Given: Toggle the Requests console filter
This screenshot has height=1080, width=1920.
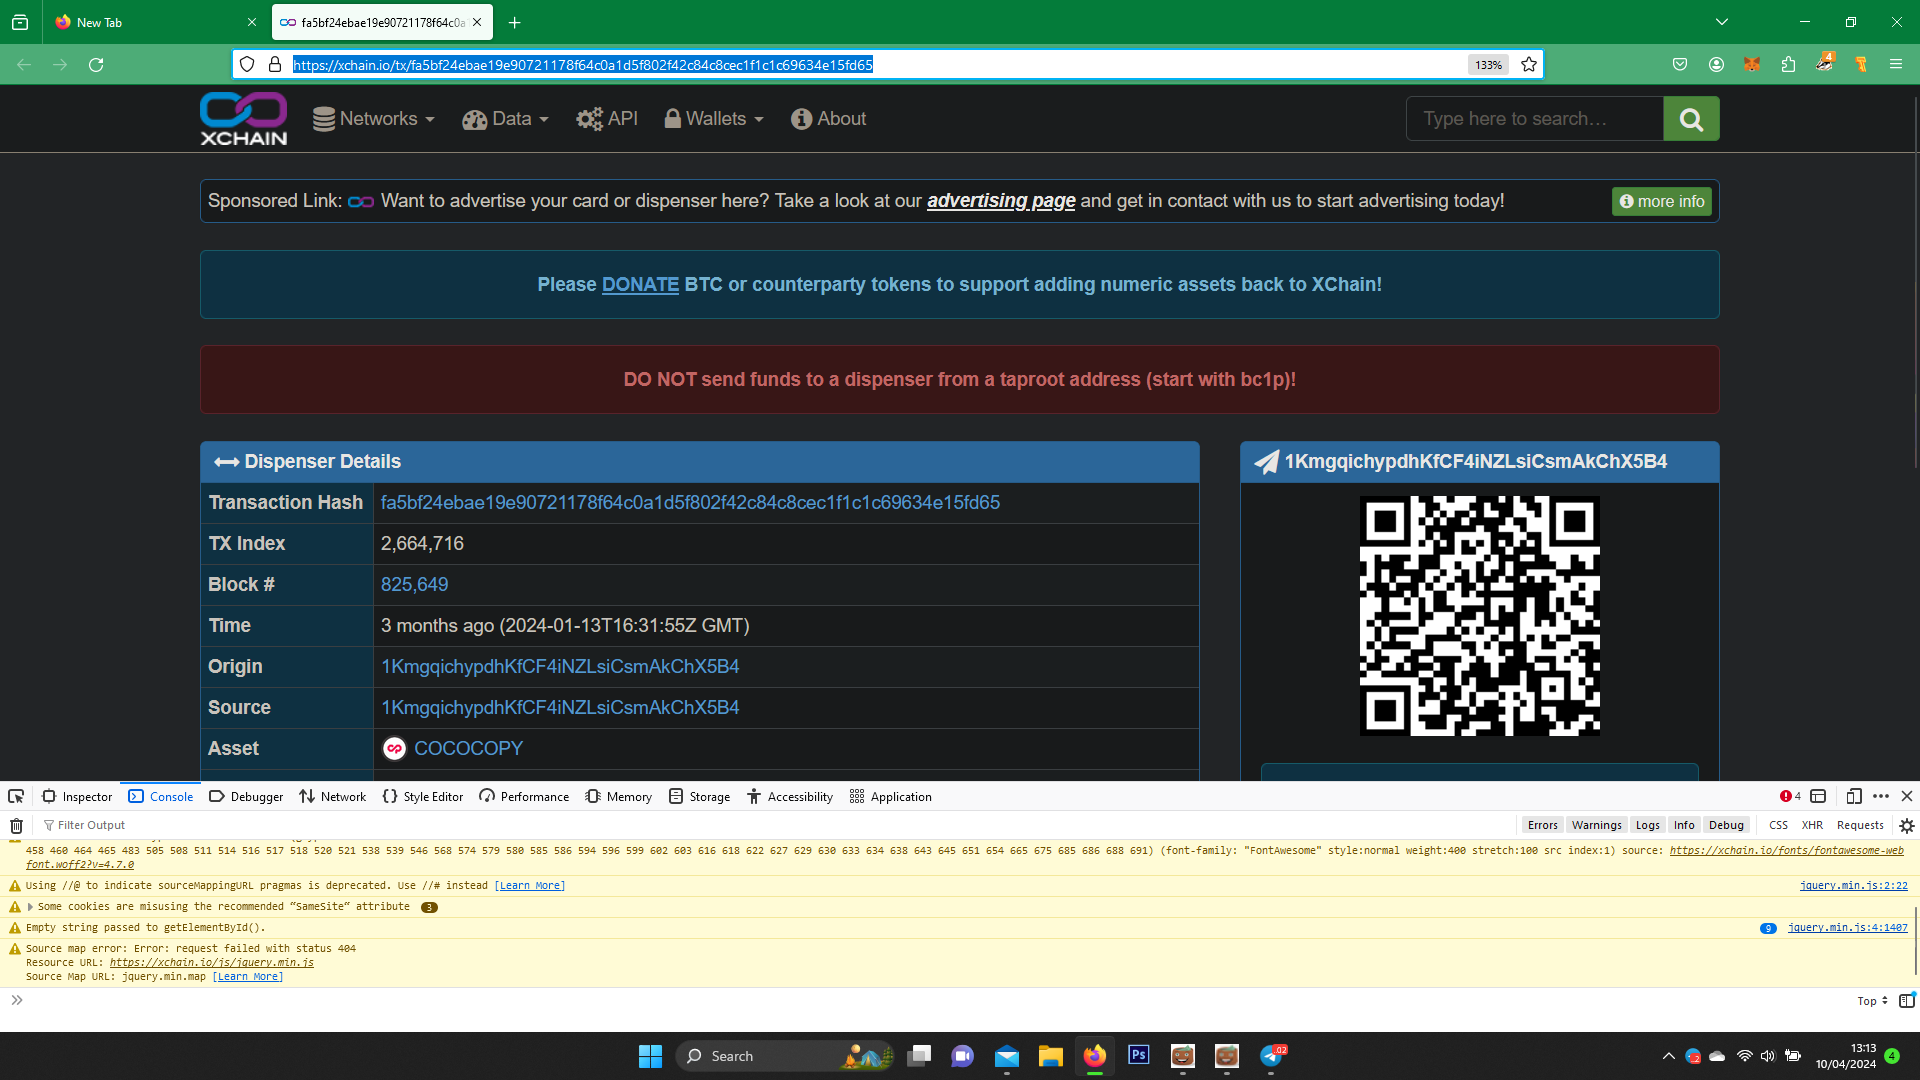Looking at the screenshot, I should click(1860, 825).
